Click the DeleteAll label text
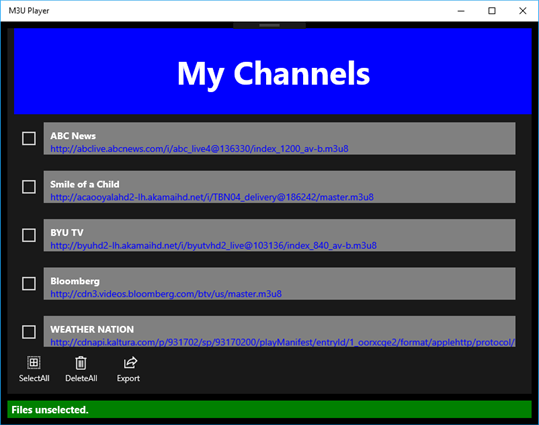This screenshot has width=539, height=425. [x=81, y=378]
